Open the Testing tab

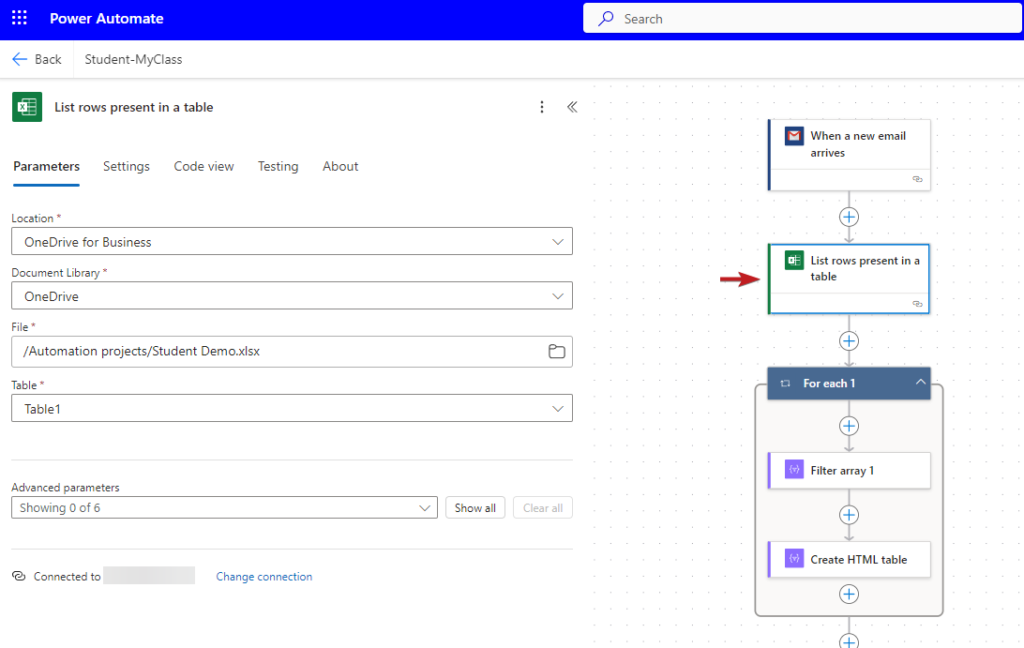pyautogui.click(x=278, y=167)
